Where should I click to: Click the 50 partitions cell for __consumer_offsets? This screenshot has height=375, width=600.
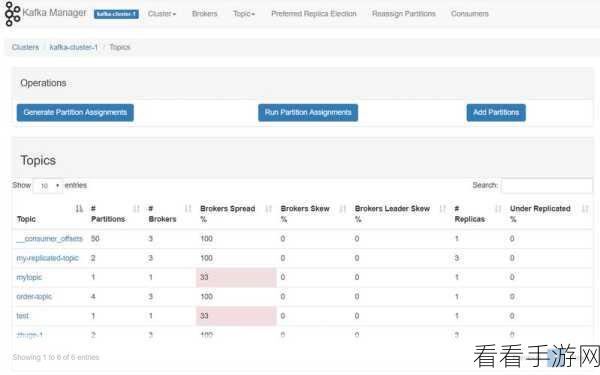(95, 239)
